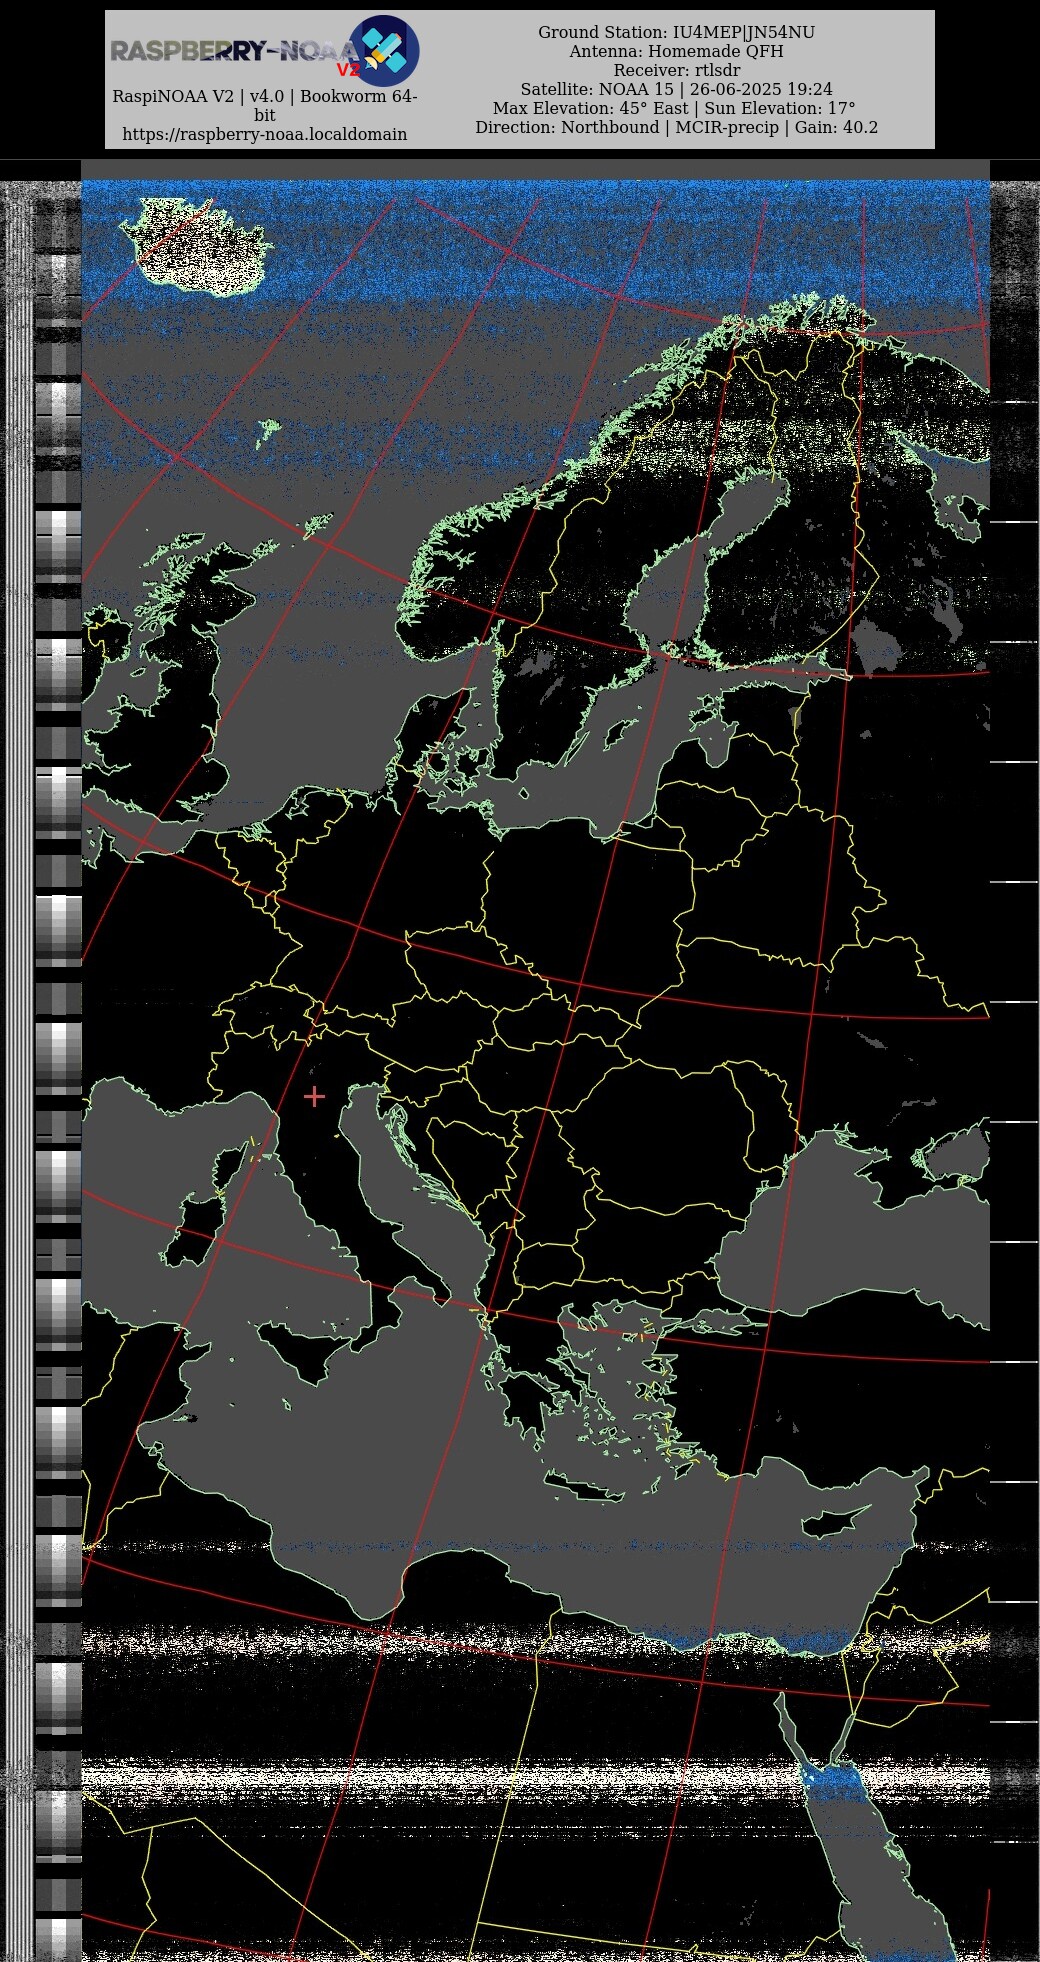Click the 'Antenna: Homemade QFH' line
This screenshot has width=1040, height=1962.
point(677,51)
